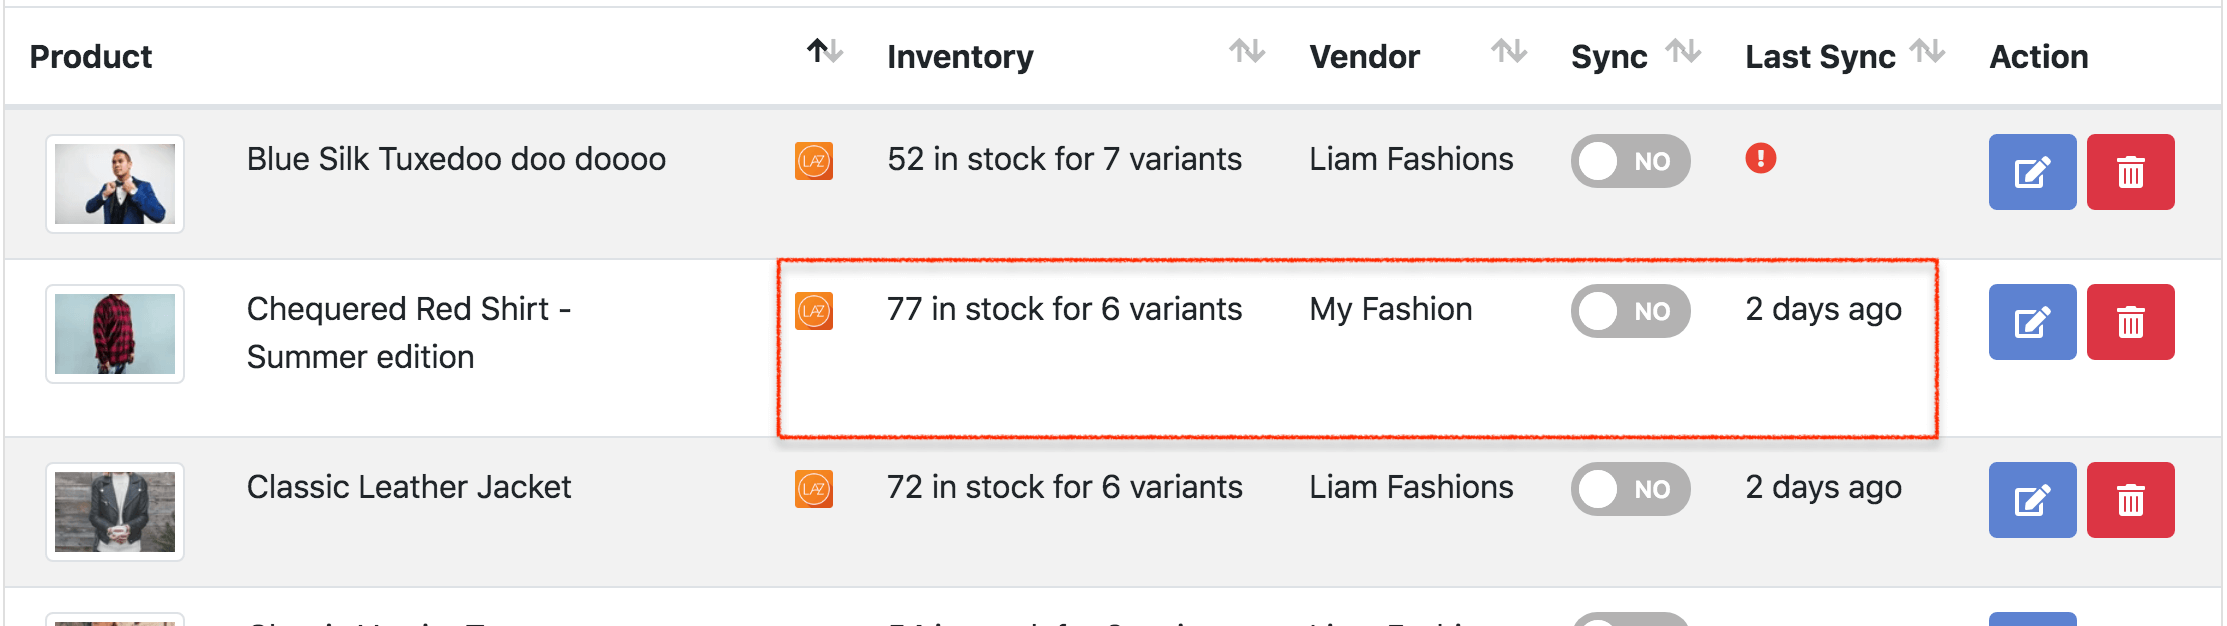Enable sync for Chequered Red Shirt
This screenshot has width=2227, height=626.
coord(1630,311)
